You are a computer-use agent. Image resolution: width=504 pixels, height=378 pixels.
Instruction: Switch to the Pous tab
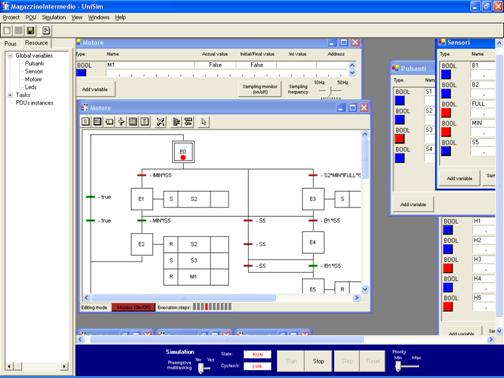pyautogui.click(x=10, y=43)
